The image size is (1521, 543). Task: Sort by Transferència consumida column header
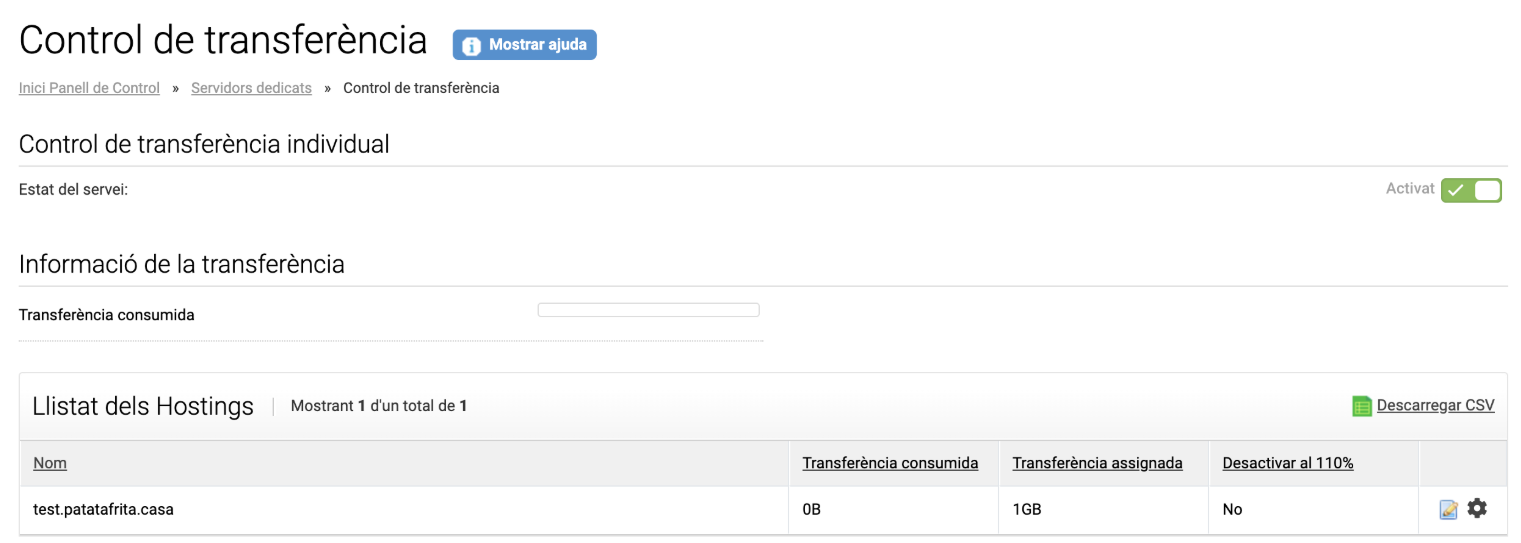(x=890, y=463)
